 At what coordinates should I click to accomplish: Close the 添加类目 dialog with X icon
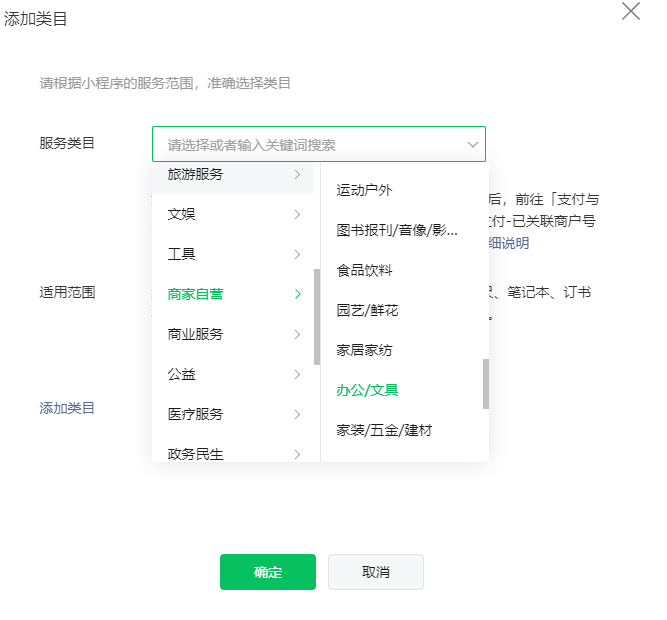pyautogui.click(x=631, y=12)
